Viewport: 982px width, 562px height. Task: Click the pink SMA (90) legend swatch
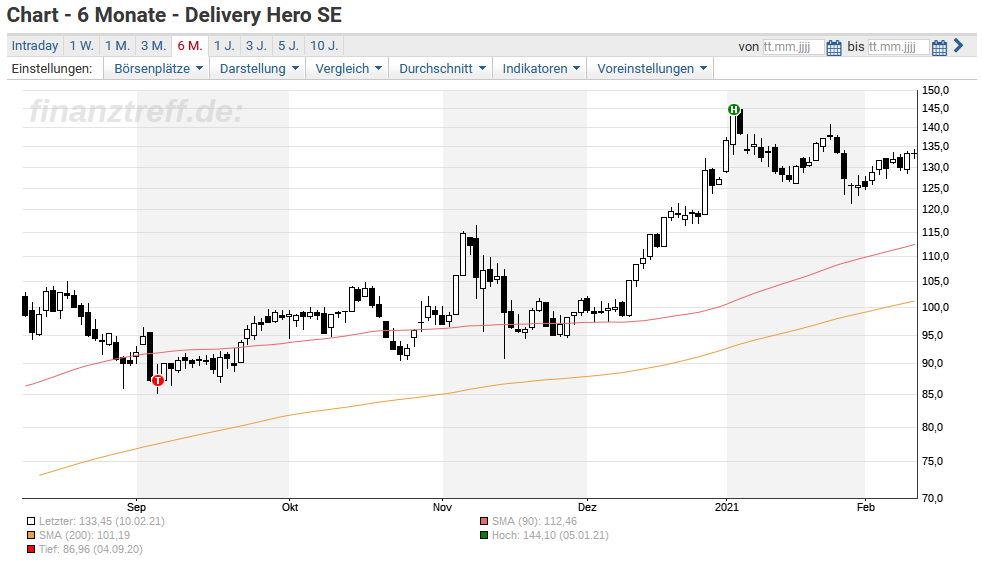coord(483,521)
